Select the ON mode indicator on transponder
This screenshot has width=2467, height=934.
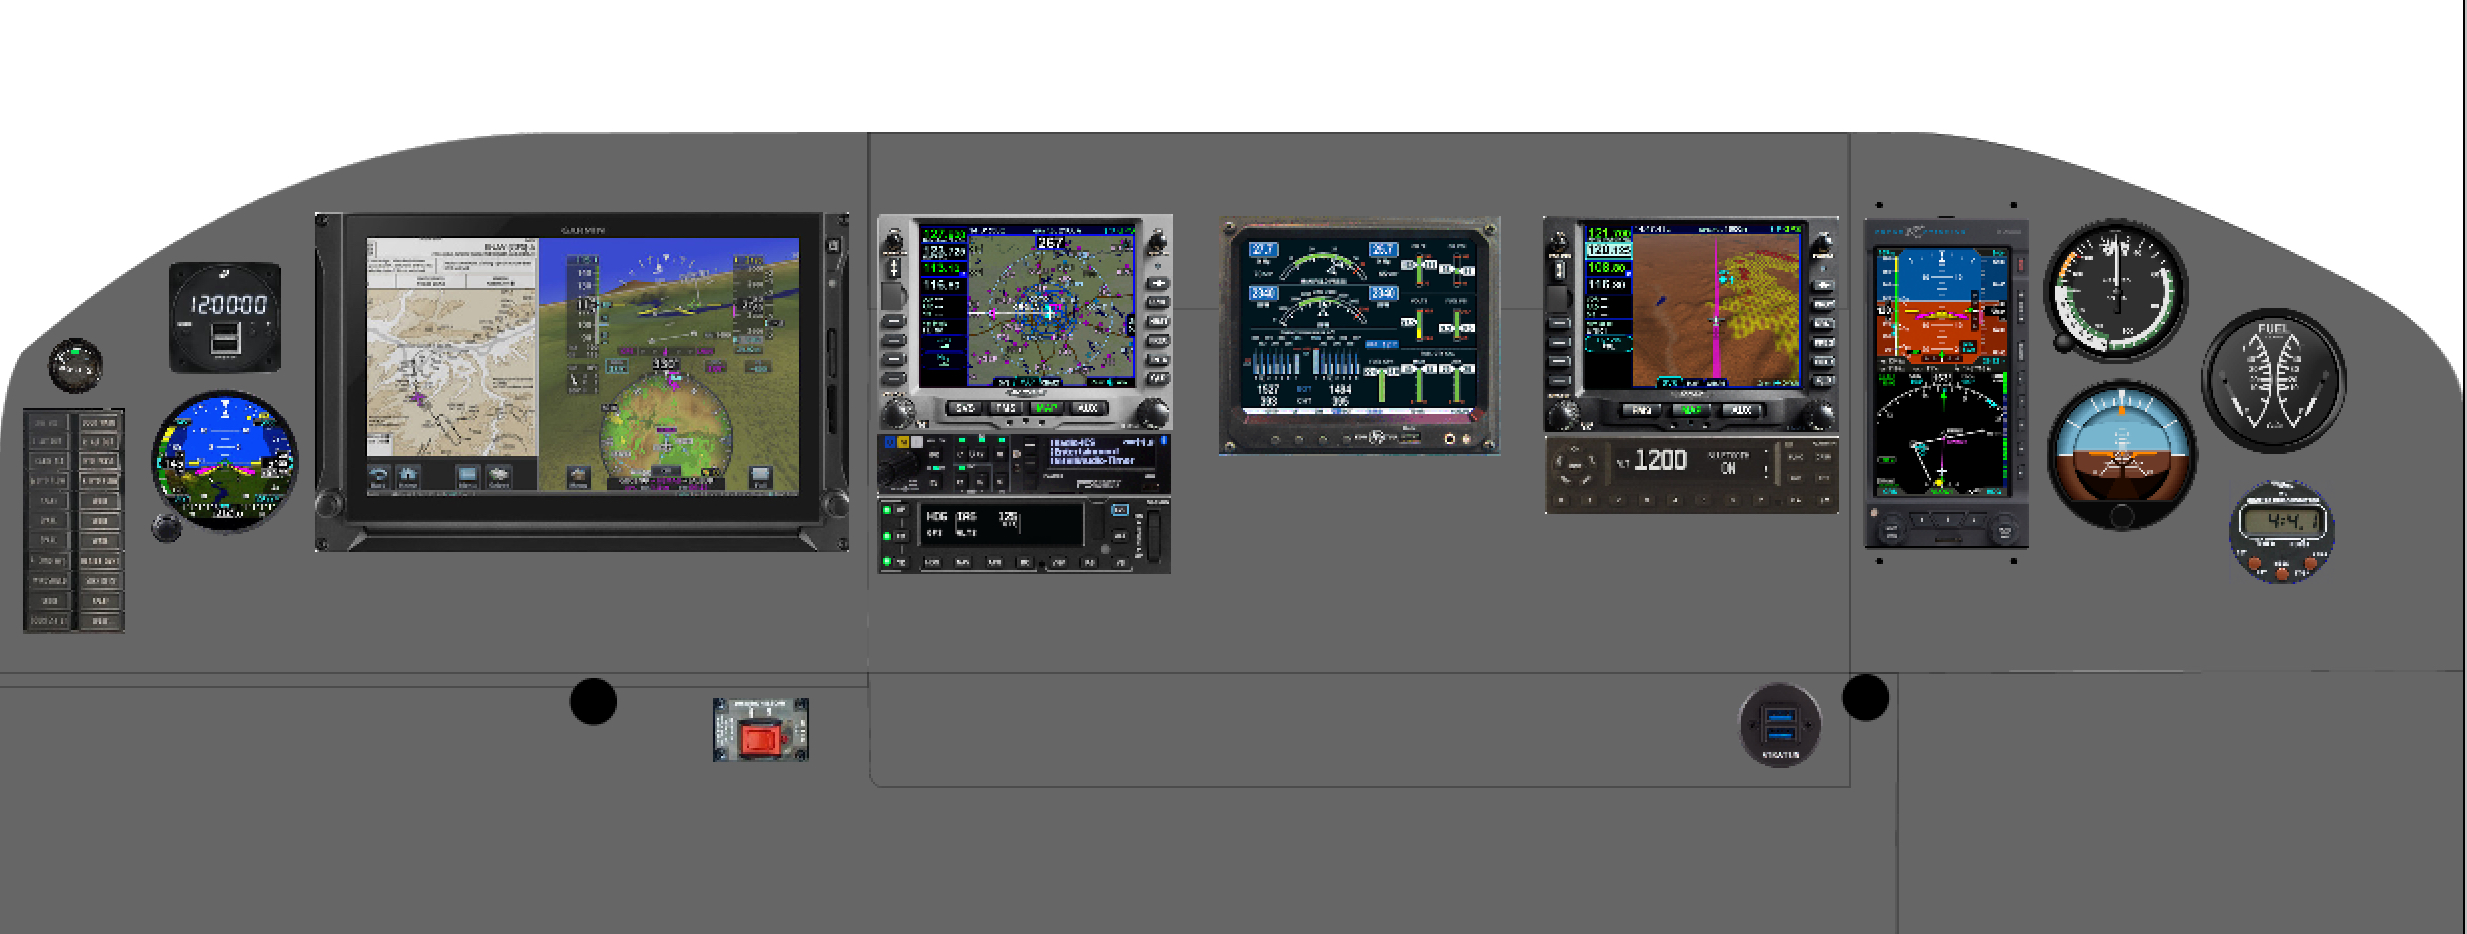tap(1728, 468)
